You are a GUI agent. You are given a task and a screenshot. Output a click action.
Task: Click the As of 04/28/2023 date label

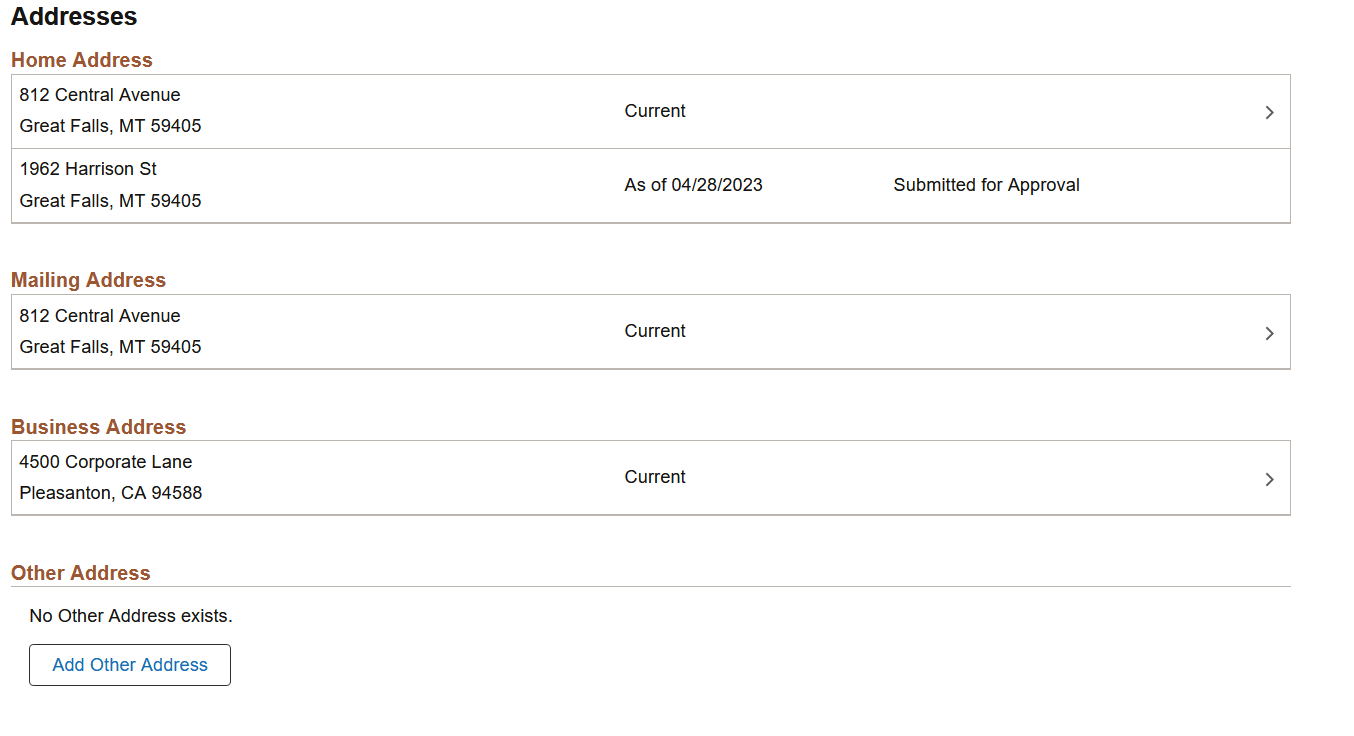pos(693,185)
